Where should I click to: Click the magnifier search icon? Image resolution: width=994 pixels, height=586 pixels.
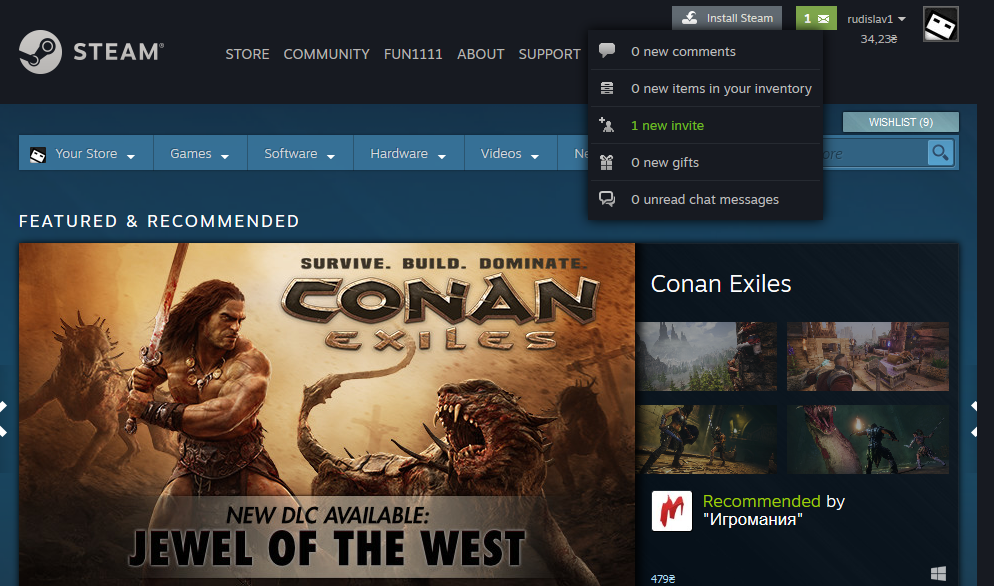[941, 153]
